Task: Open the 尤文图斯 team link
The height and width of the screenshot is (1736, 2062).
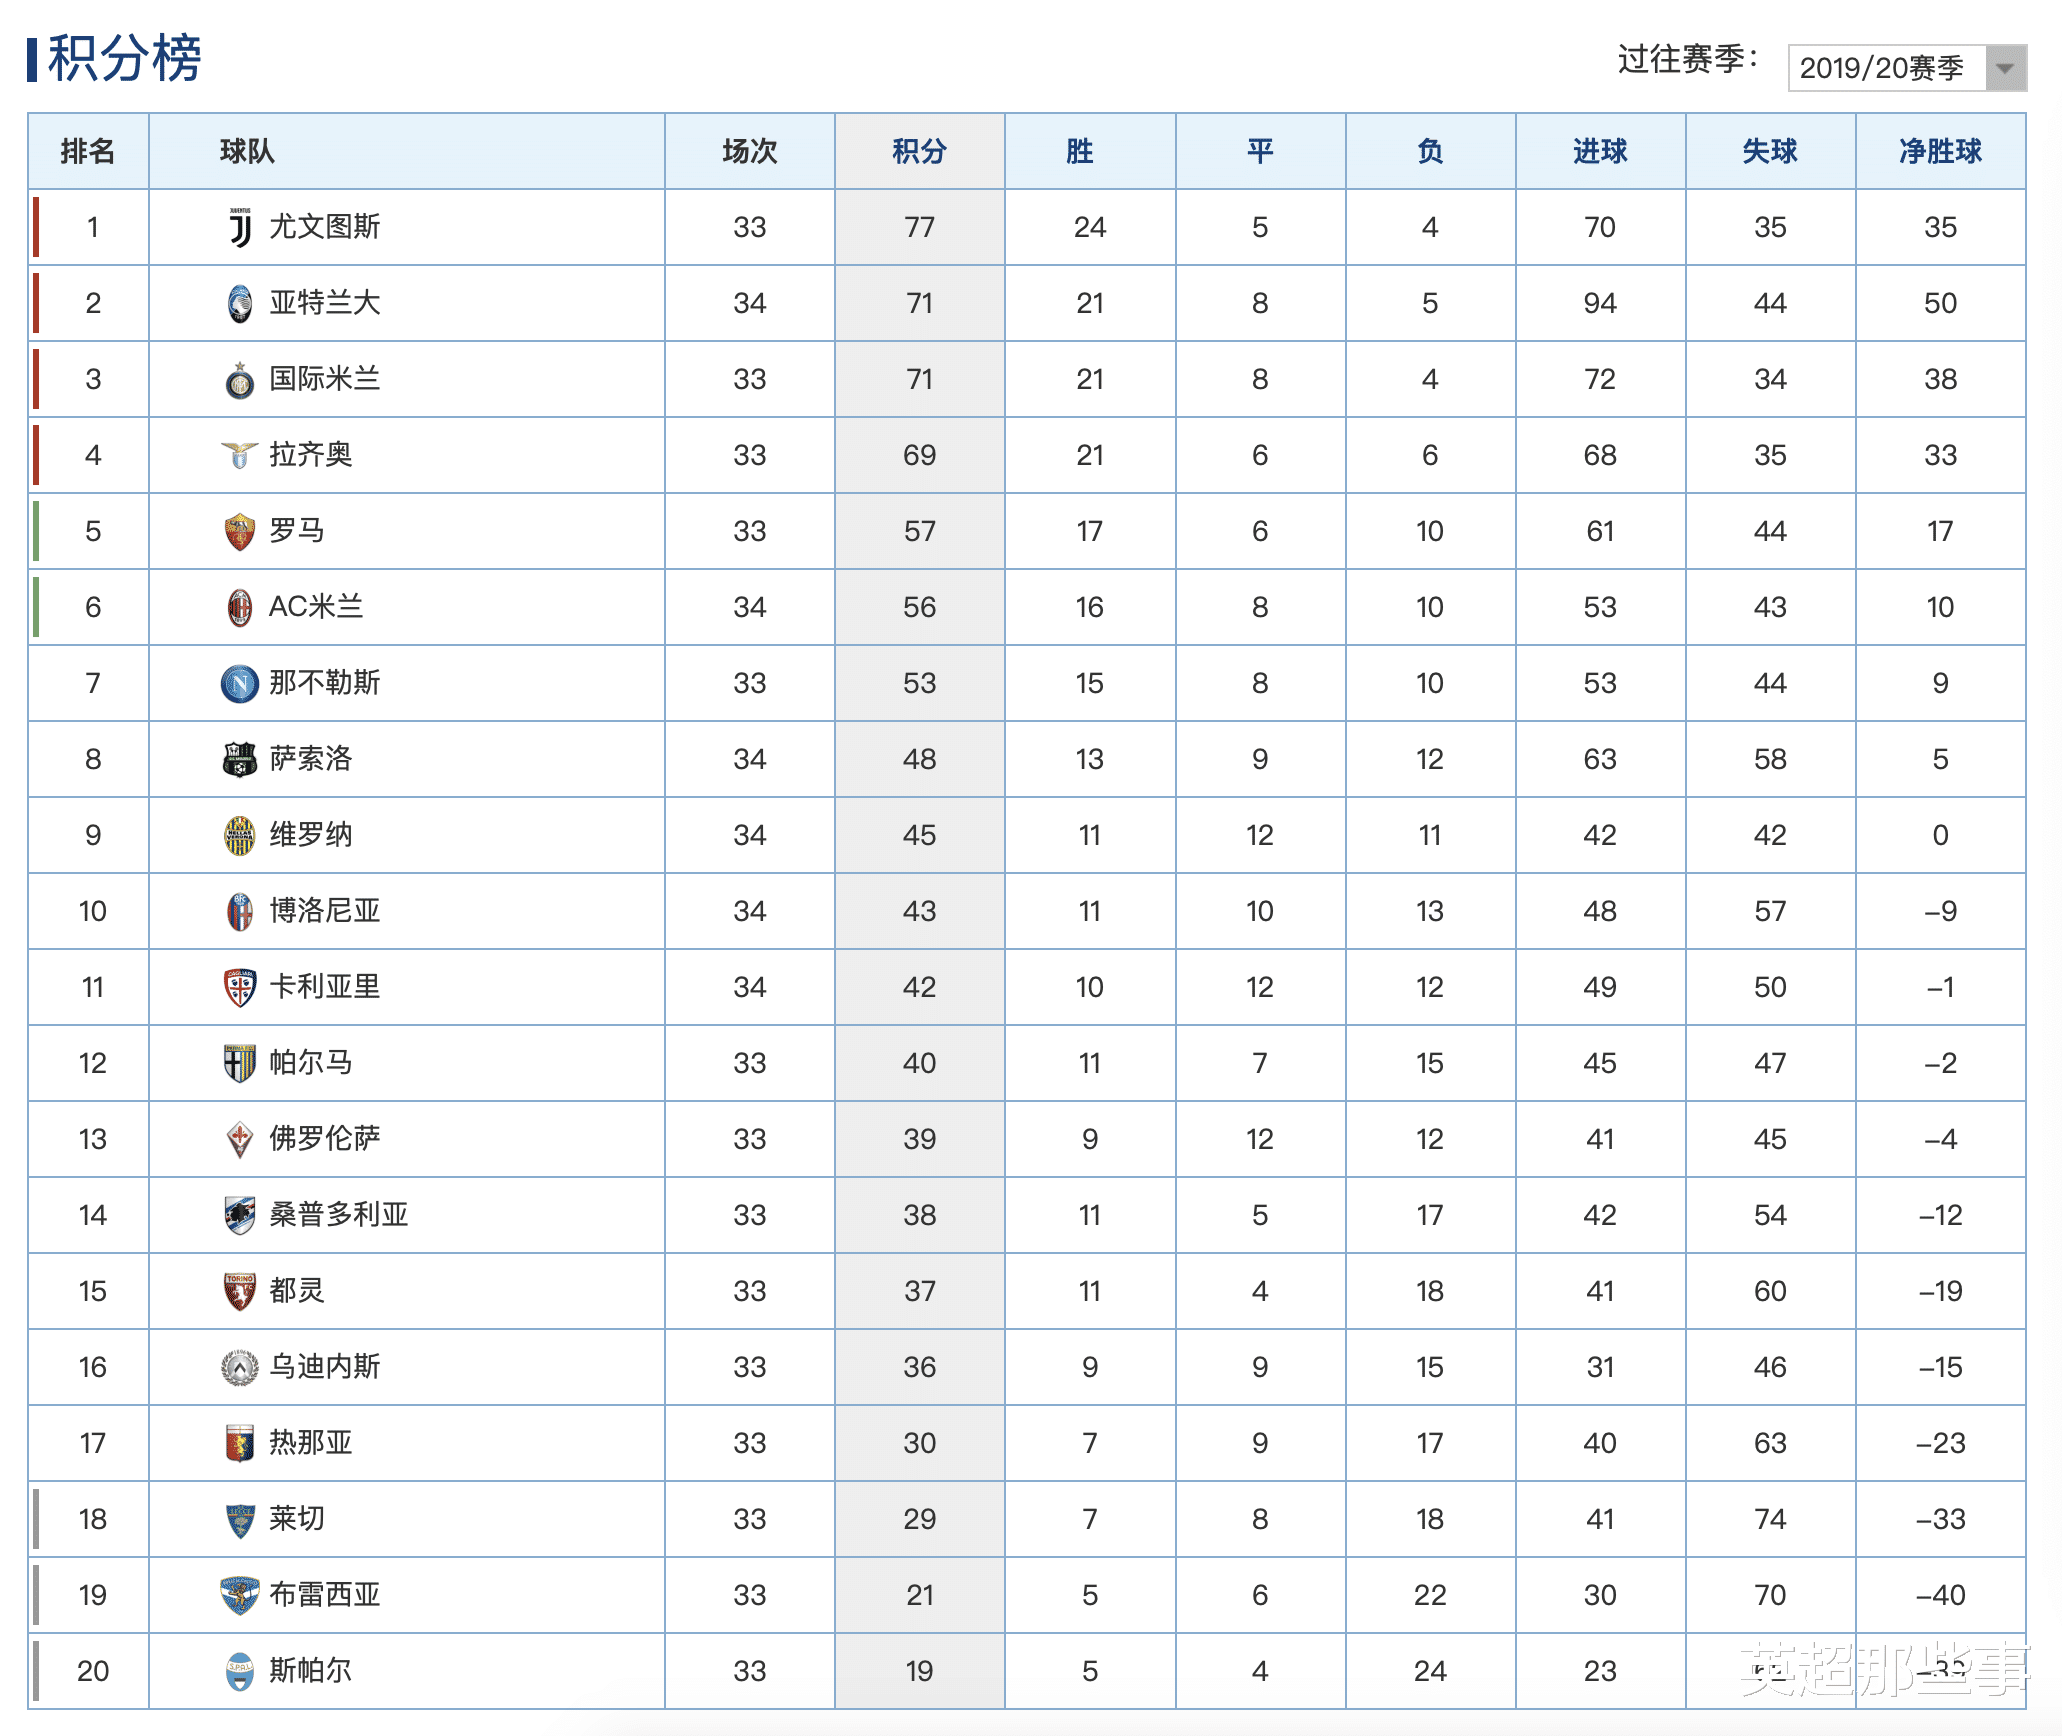Action: [325, 227]
